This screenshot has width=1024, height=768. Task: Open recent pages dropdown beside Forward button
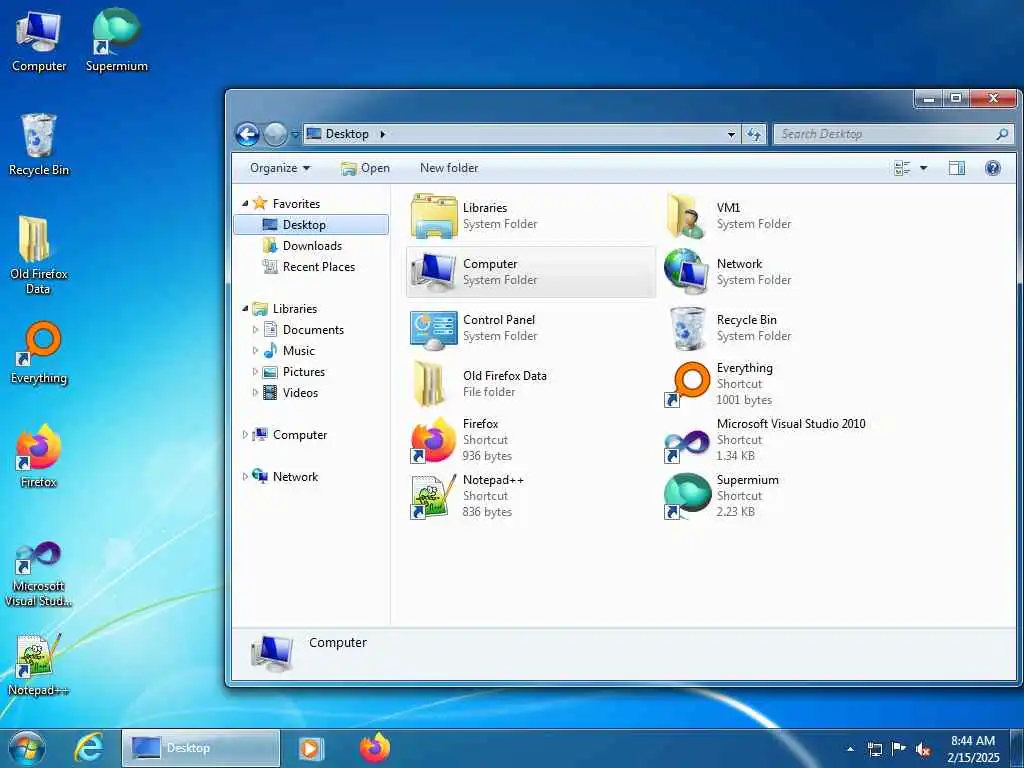coord(295,135)
